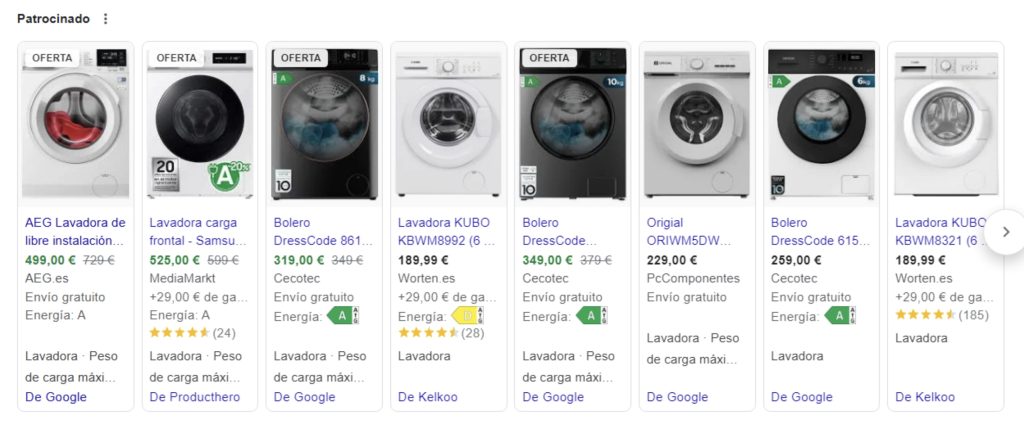Click Bolero DressCode 615 title link
Screen dimensions: 1024x421
[x=821, y=232]
